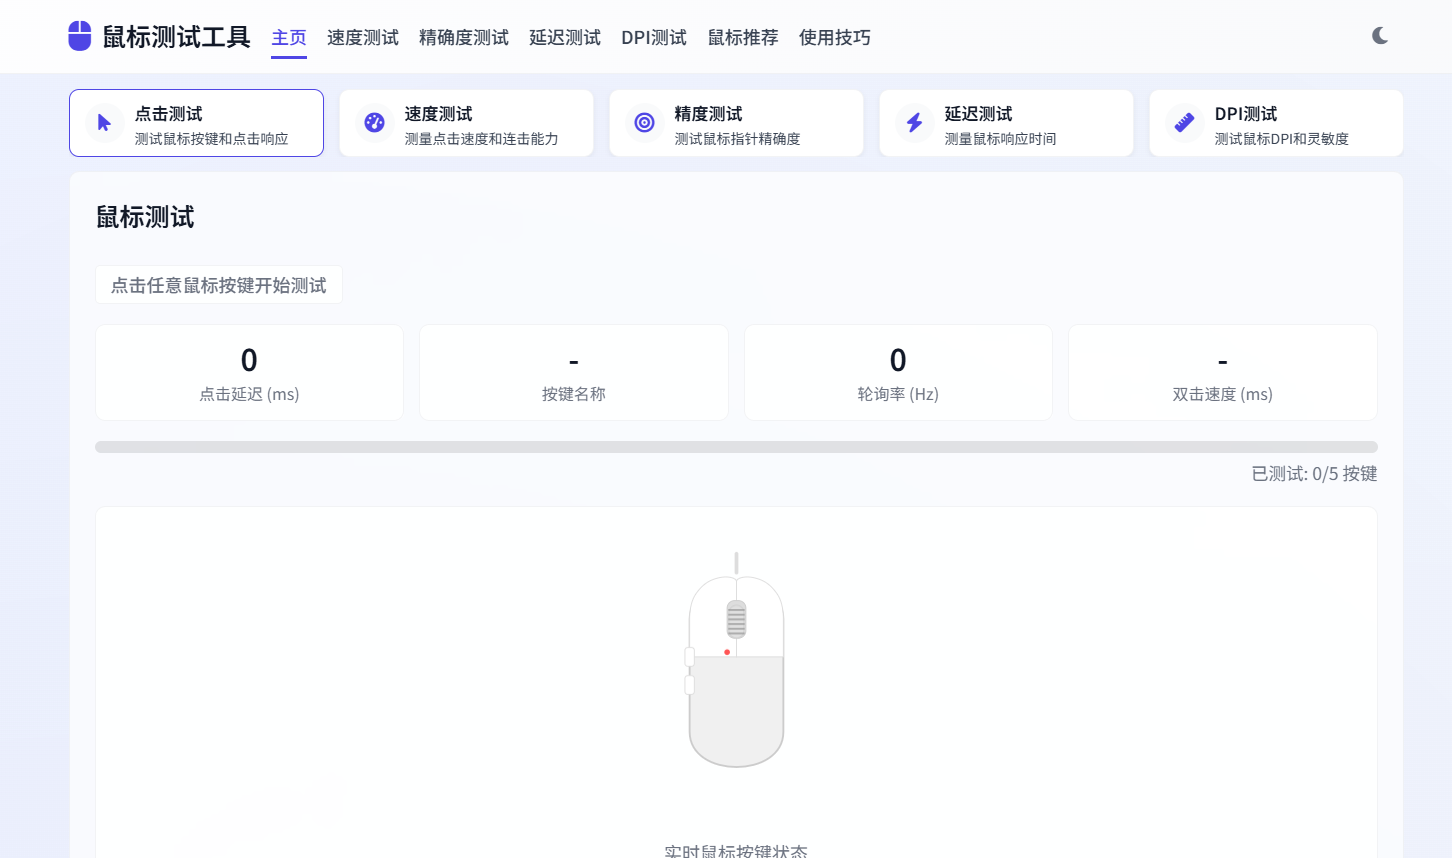Toggle dark mode with the moon icon
The width and height of the screenshot is (1452, 858).
[x=1380, y=36]
